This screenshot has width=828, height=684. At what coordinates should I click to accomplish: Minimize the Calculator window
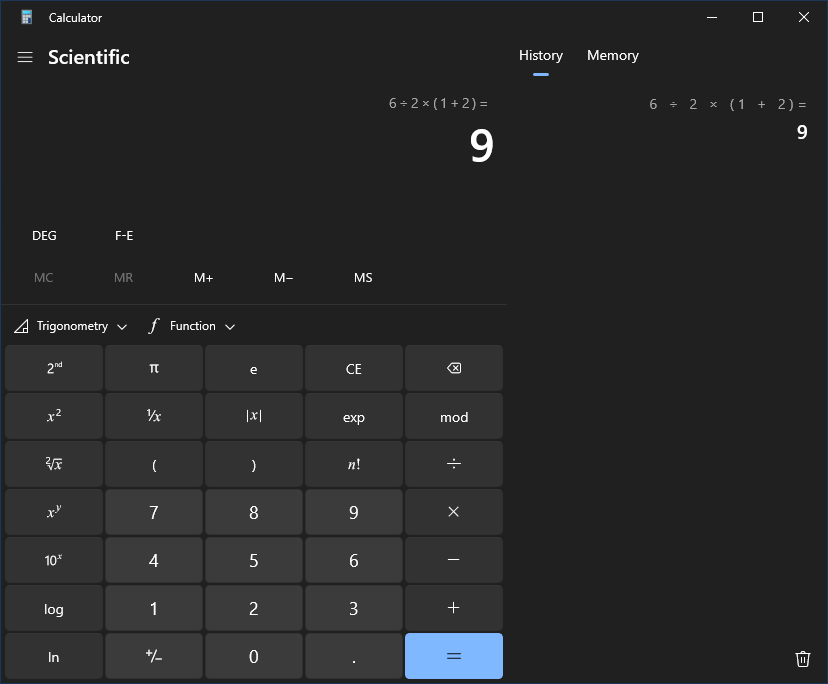712,17
